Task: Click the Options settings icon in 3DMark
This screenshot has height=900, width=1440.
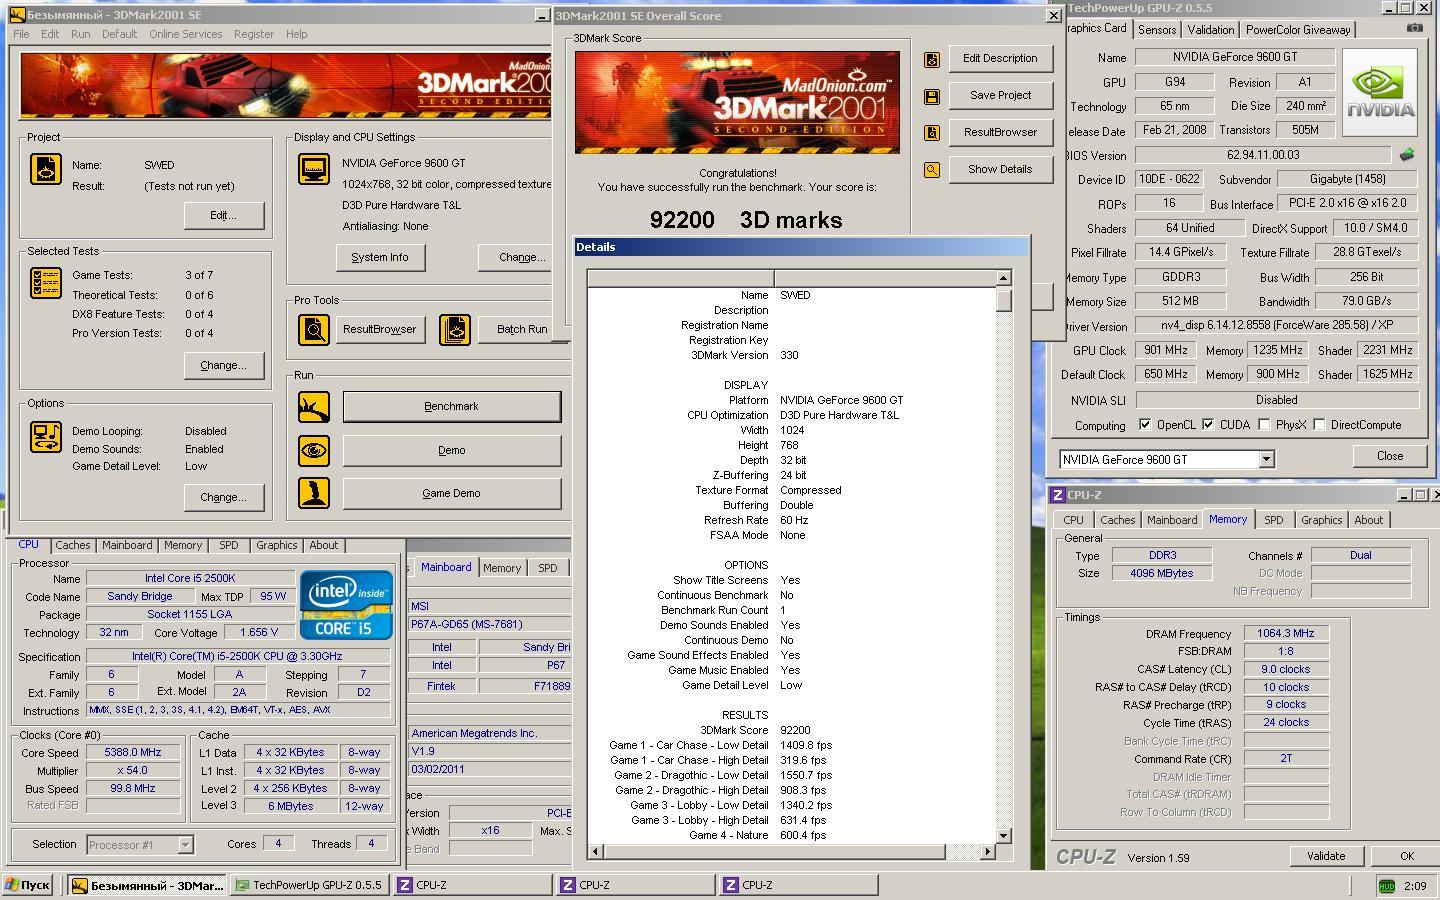Action: (x=46, y=437)
